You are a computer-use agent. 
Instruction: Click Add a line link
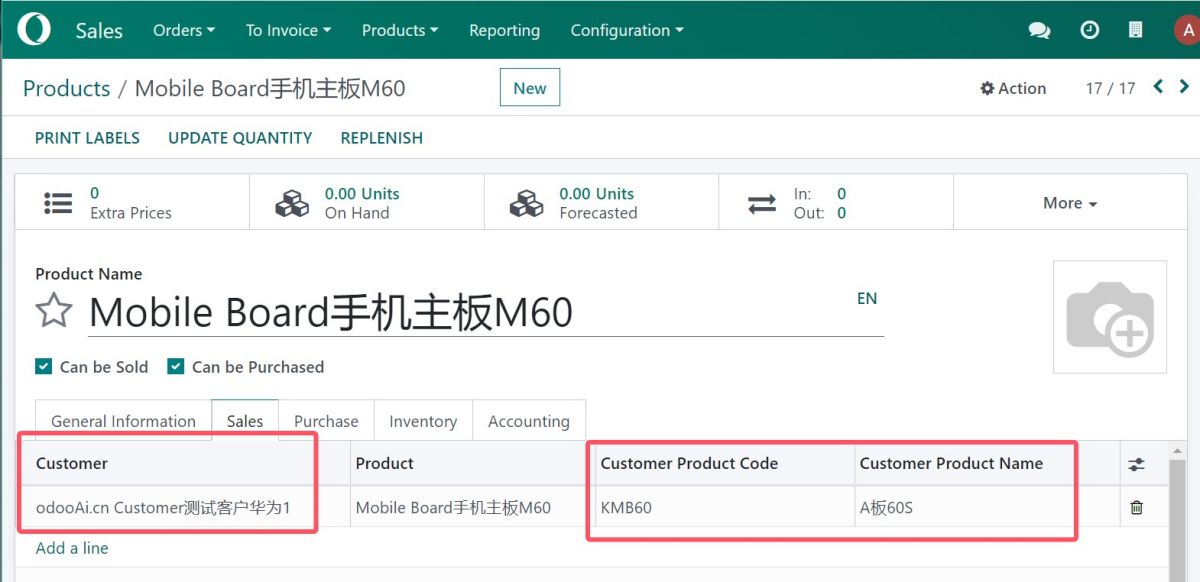72,548
